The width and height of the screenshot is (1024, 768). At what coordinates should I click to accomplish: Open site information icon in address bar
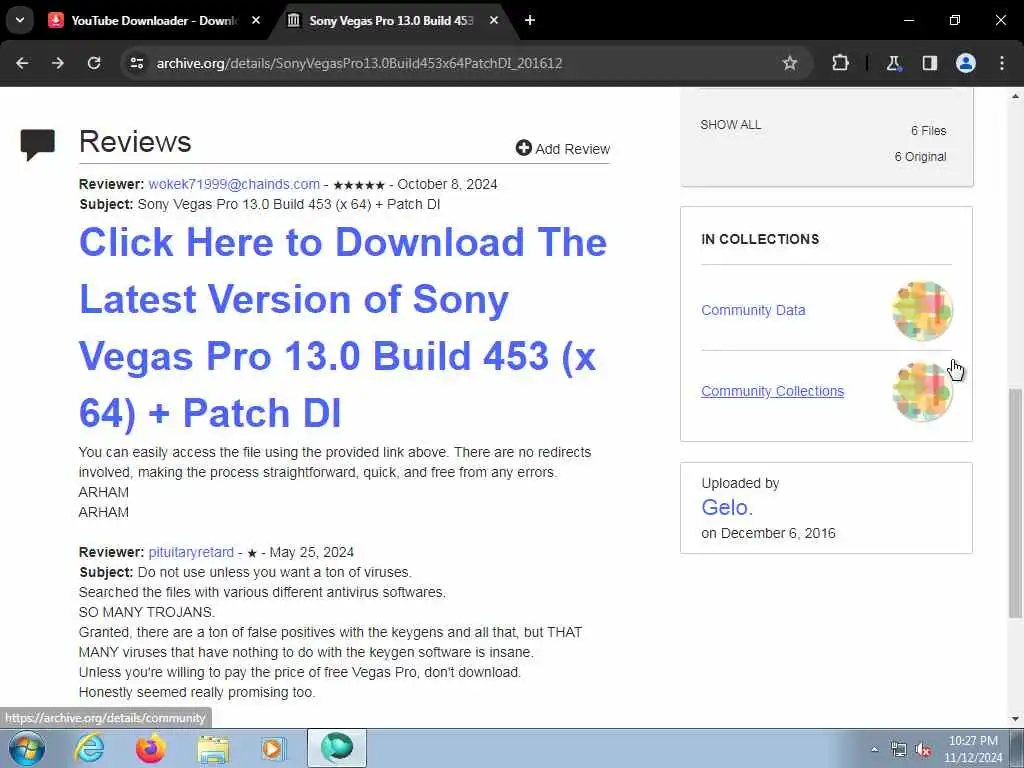pos(136,63)
